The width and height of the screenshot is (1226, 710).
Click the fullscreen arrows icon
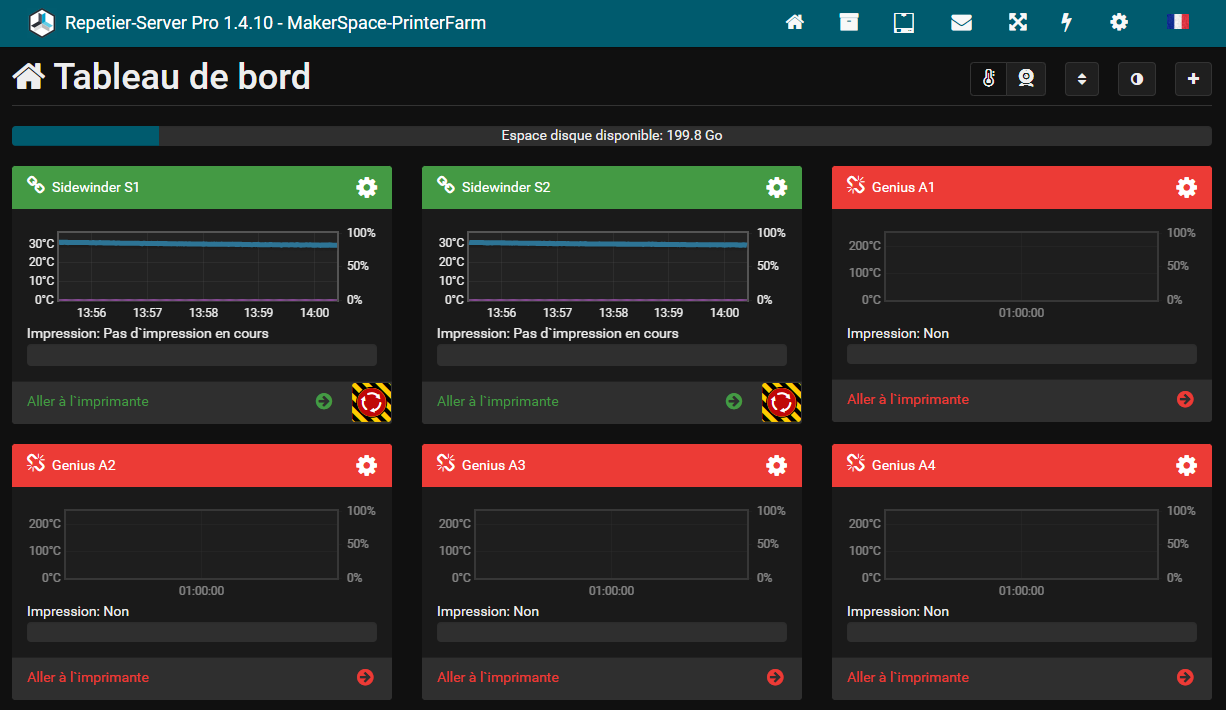tap(1017, 22)
